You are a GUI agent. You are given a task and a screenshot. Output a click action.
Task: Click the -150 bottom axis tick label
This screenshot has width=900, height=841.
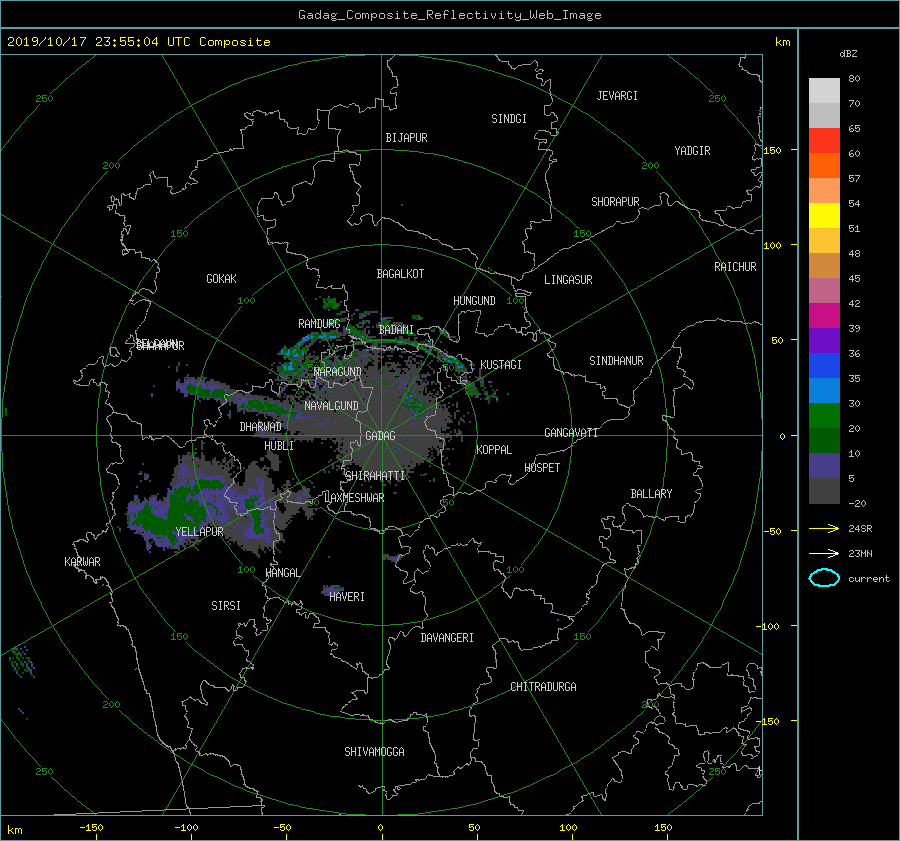click(91, 828)
